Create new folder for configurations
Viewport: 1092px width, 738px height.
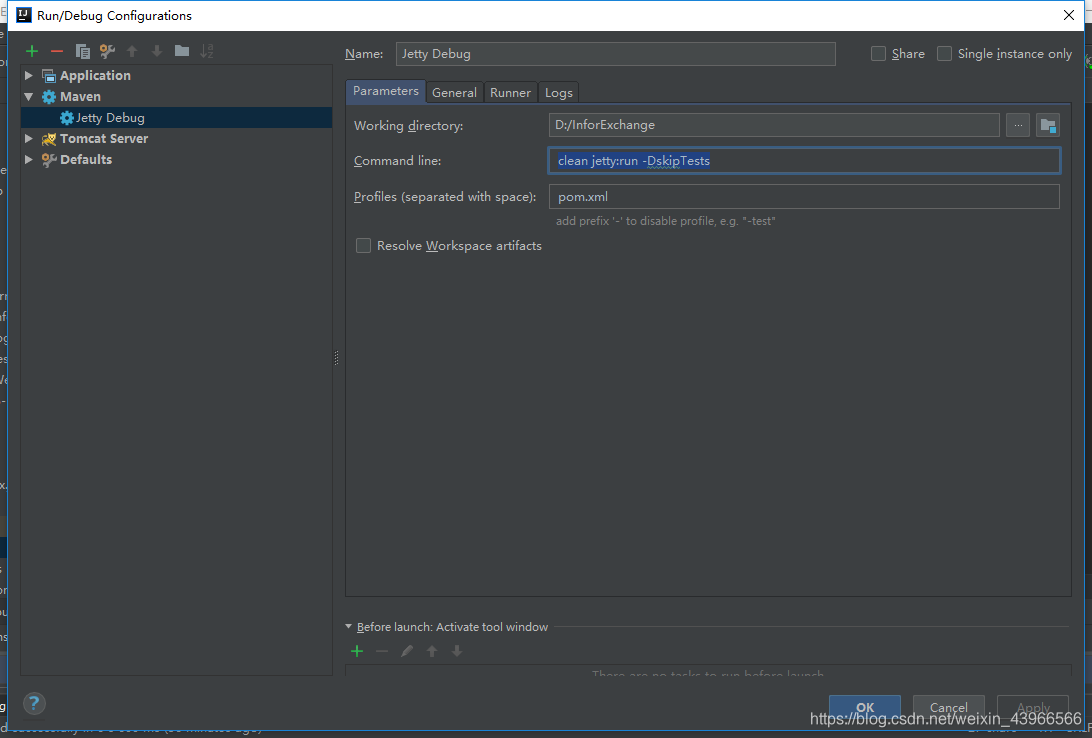coord(182,51)
